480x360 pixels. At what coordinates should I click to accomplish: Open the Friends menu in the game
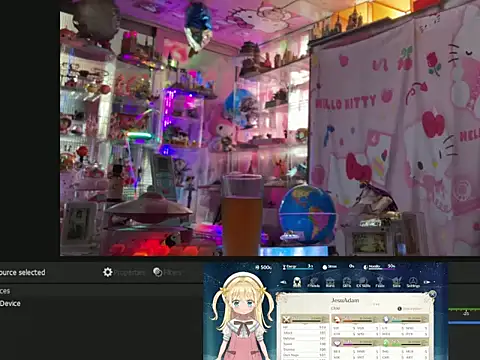tap(313, 283)
